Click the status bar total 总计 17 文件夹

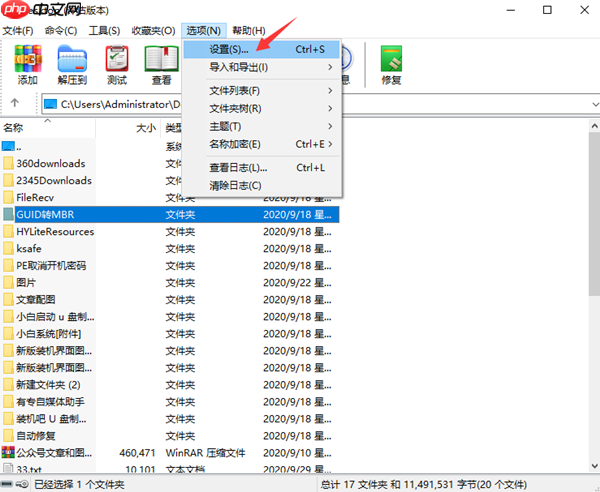point(424,485)
